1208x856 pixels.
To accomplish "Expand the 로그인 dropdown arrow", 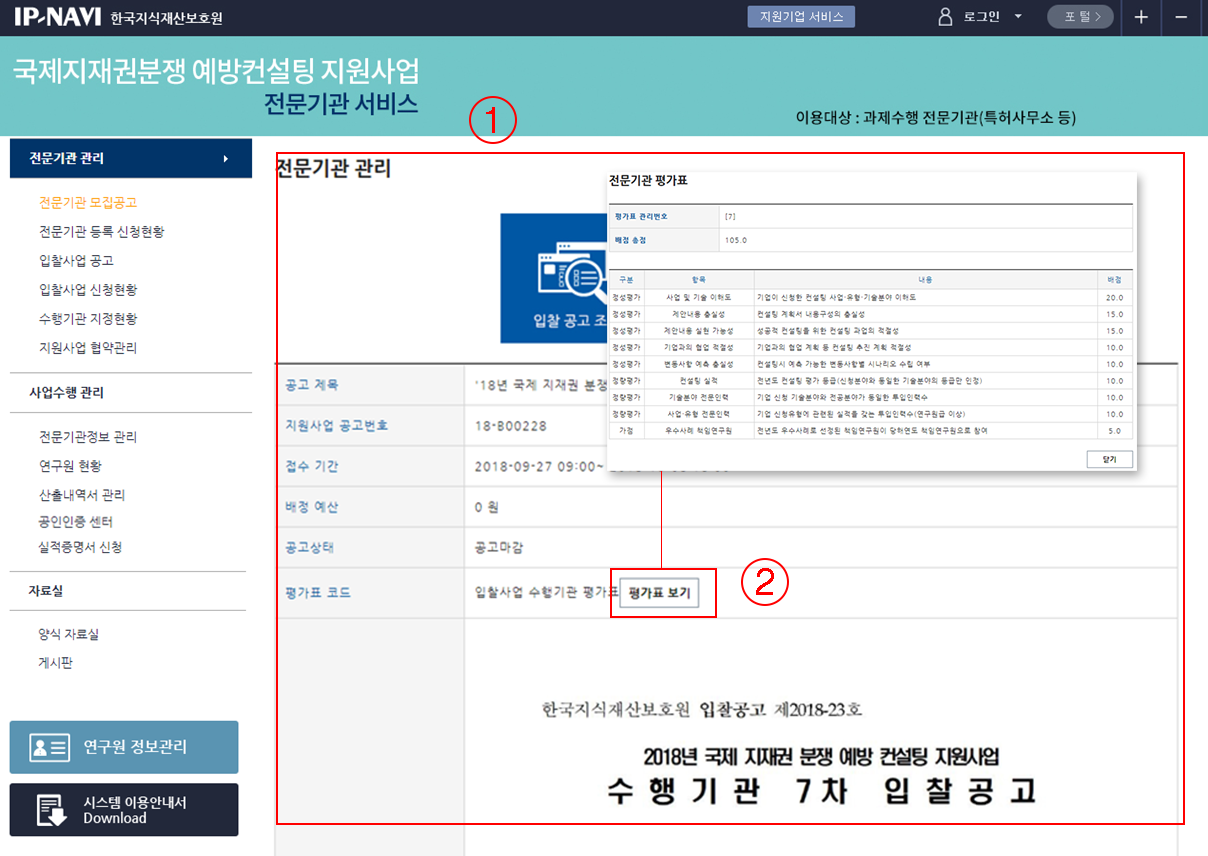I will tap(1018, 17).
